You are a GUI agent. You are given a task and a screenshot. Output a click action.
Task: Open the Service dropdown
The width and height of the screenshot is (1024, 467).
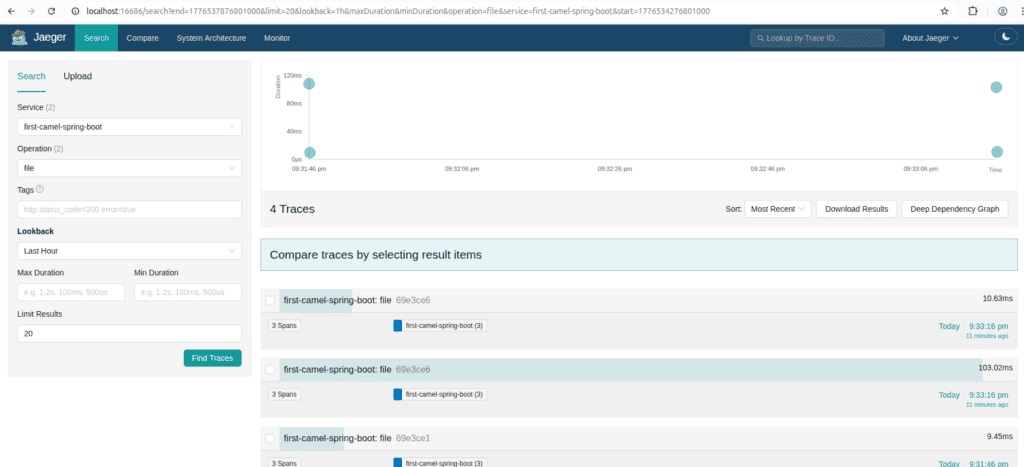[x=129, y=127]
